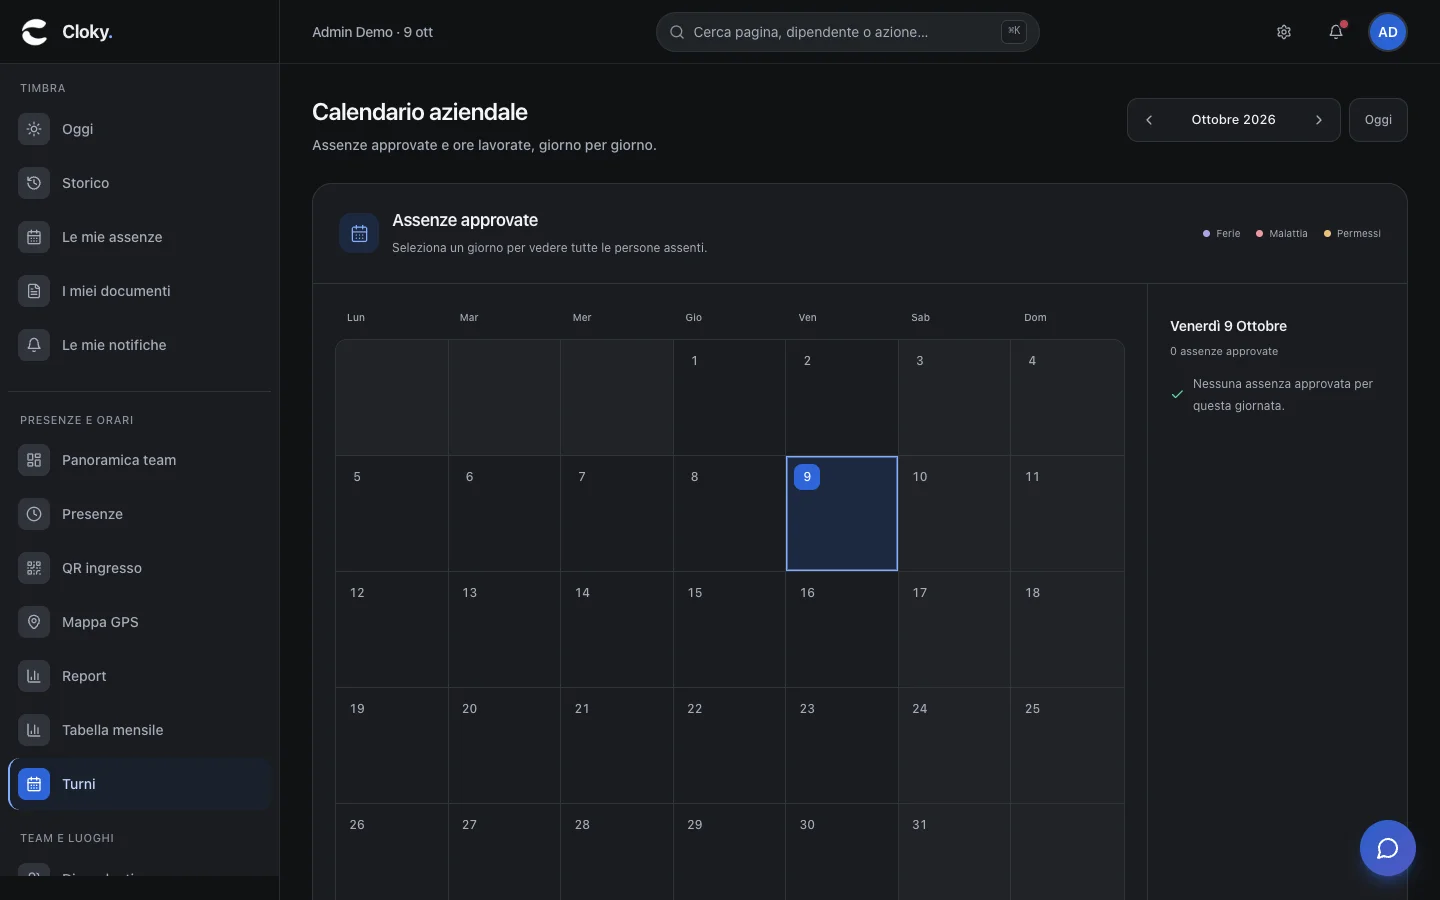Image resolution: width=1440 pixels, height=900 pixels.
Task: Select highlighted day 9 in calendar
Action: 842,514
